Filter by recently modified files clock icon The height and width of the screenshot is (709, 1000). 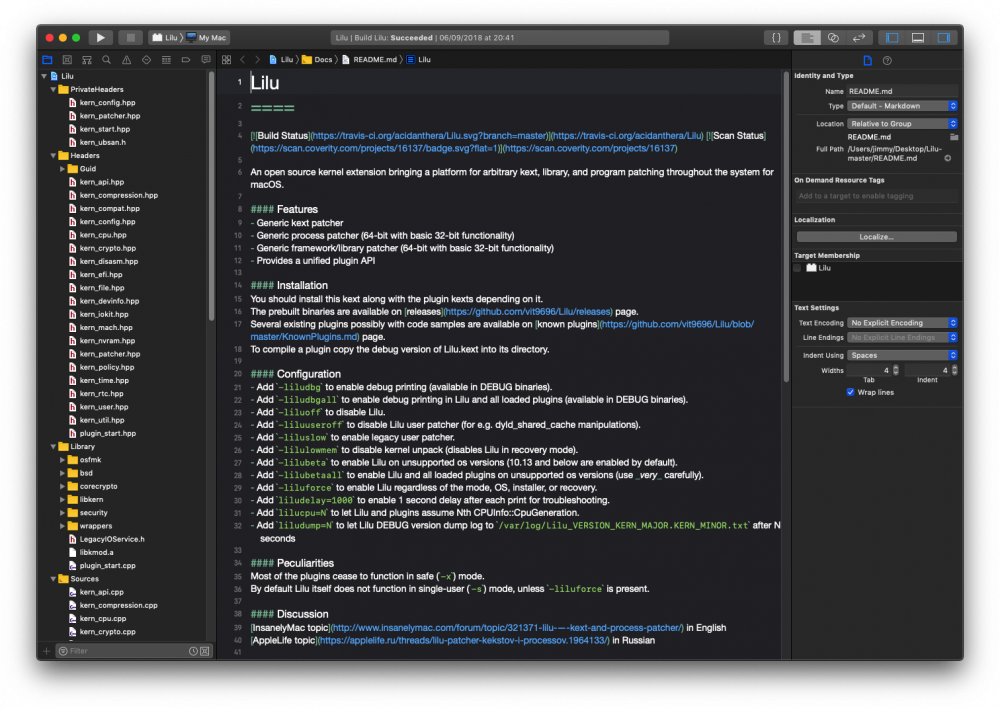click(x=193, y=651)
